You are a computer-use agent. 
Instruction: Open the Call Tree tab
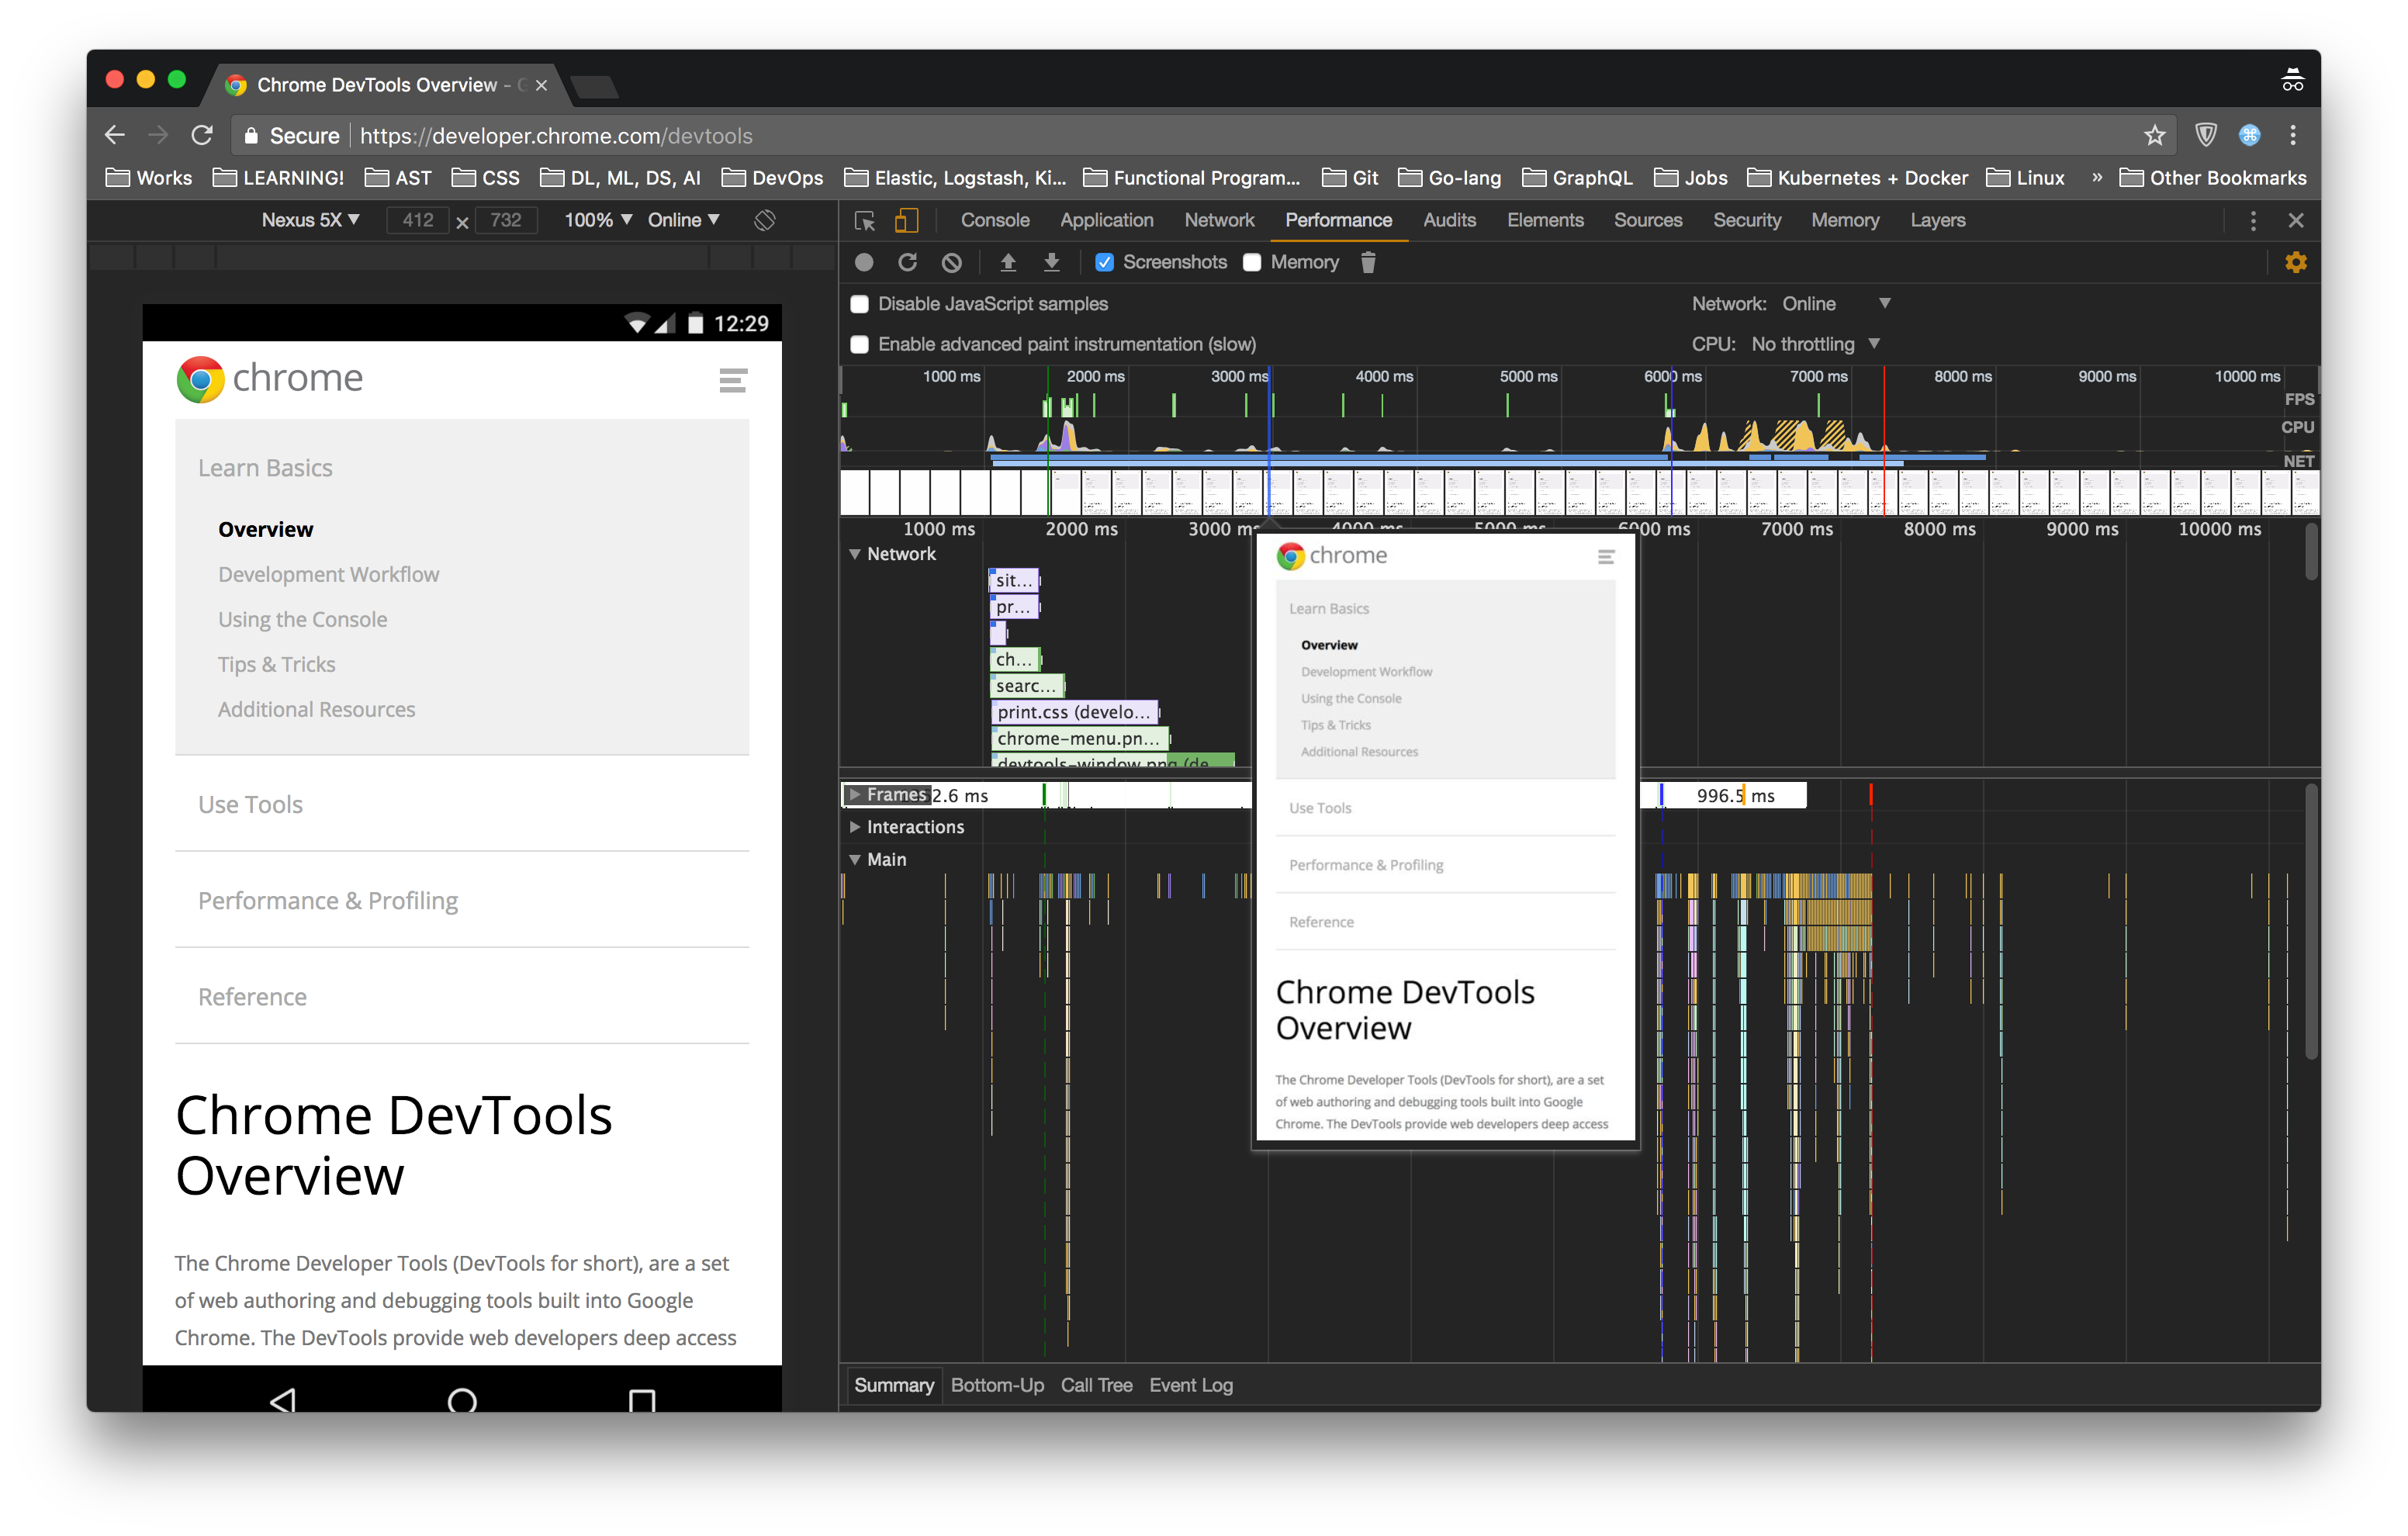coord(1096,1385)
